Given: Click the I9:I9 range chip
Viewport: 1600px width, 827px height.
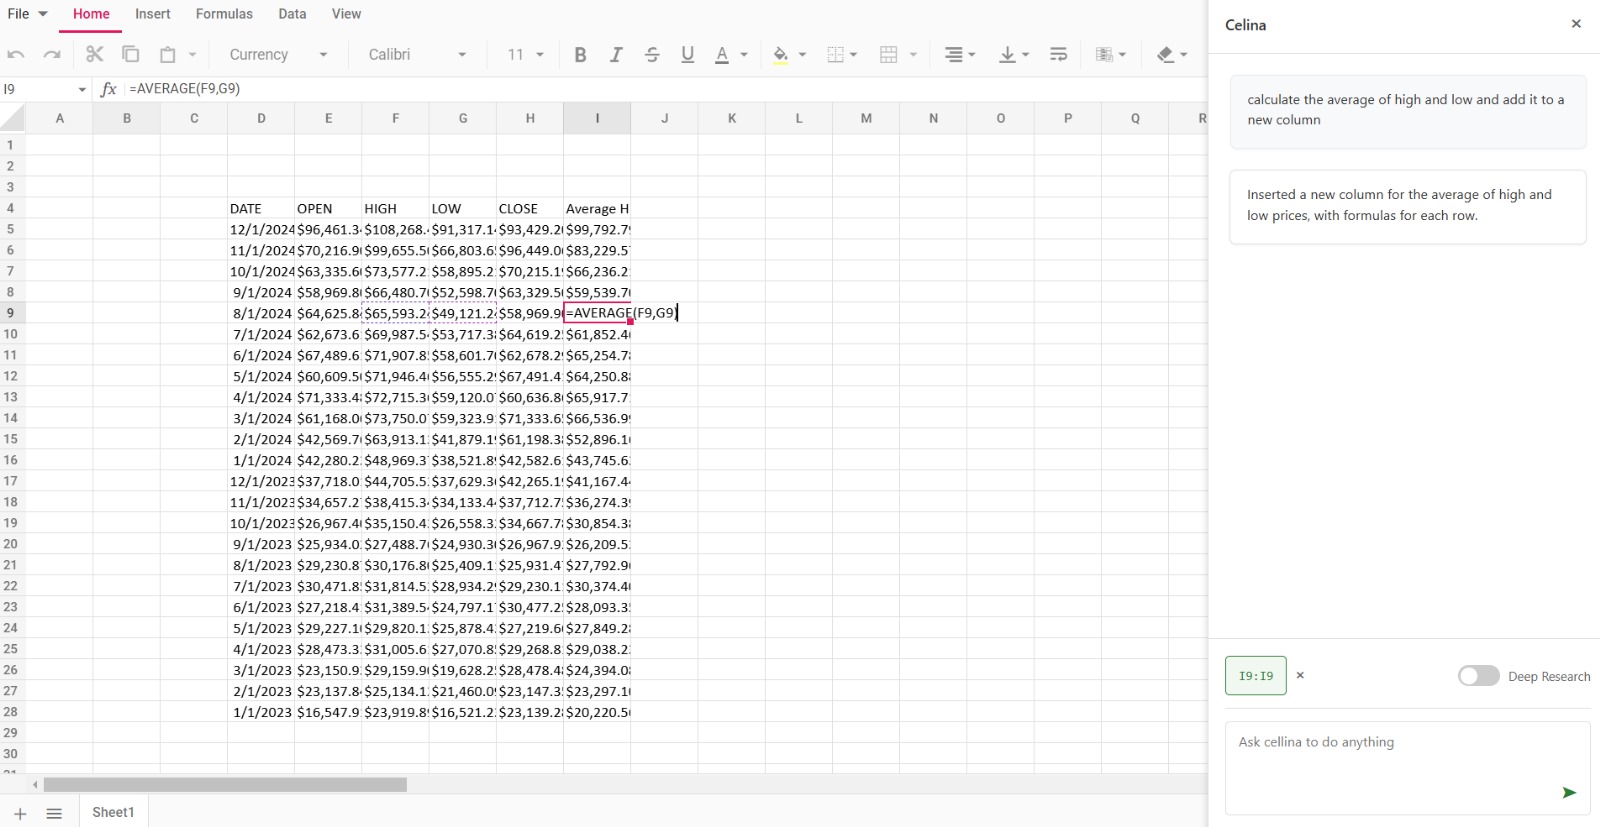Looking at the screenshot, I should (1256, 676).
